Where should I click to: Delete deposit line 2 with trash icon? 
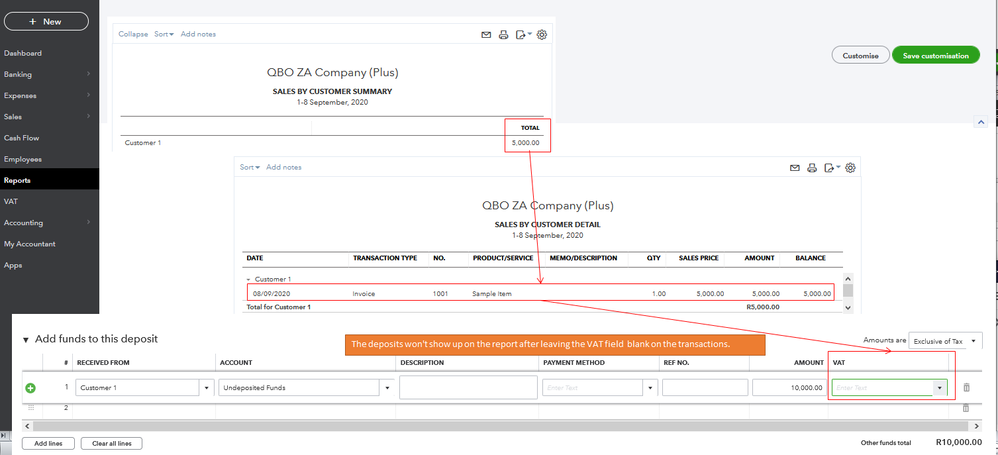click(x=966, y=408)
